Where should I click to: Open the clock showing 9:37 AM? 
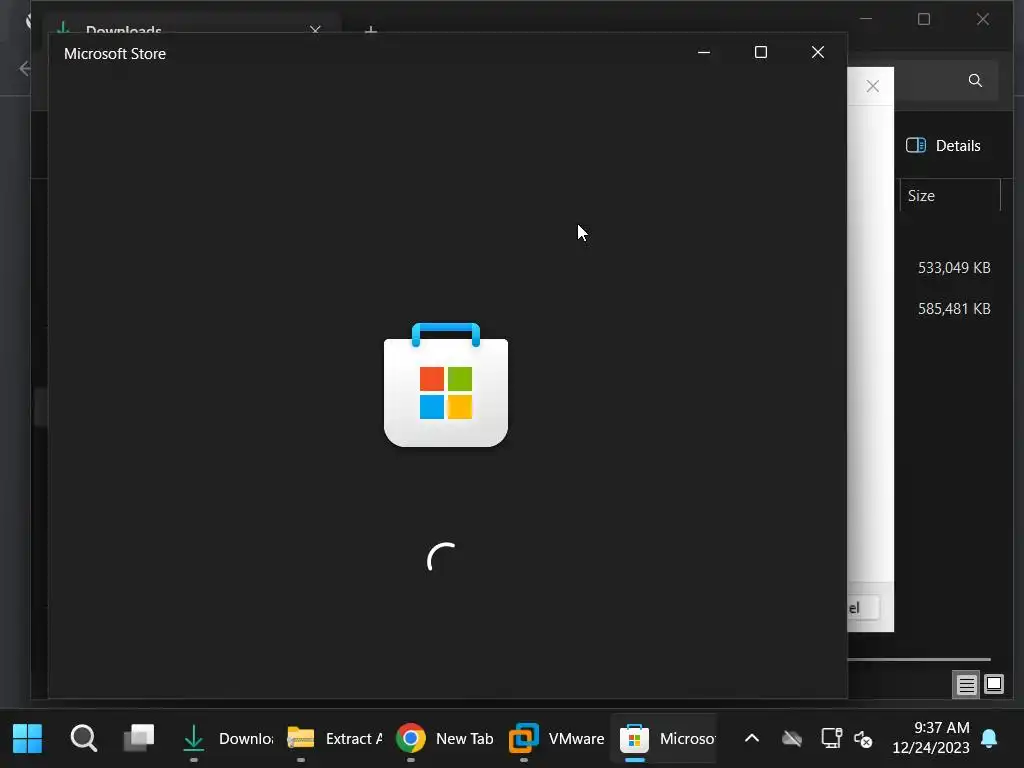pyautogui.click(x=931, y=737)
